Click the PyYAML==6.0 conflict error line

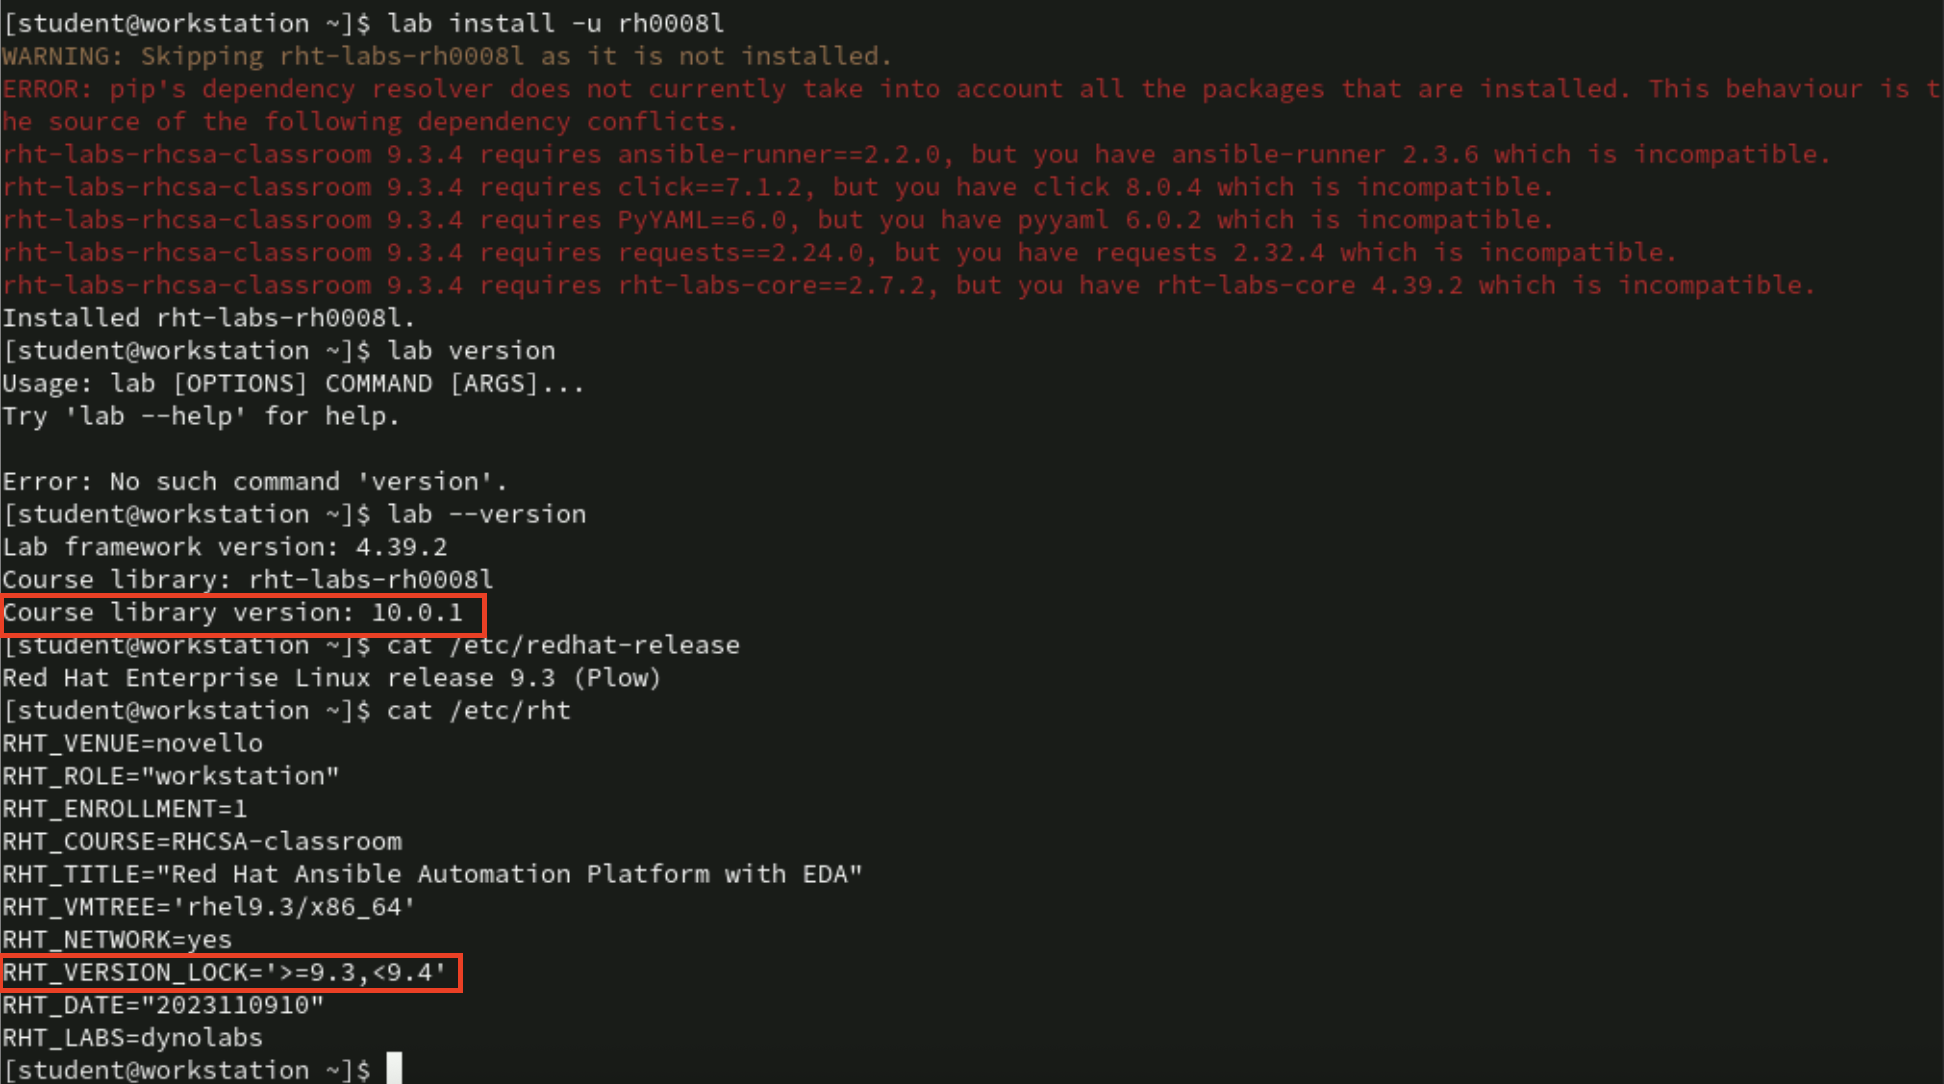click(x=777, y=220)
